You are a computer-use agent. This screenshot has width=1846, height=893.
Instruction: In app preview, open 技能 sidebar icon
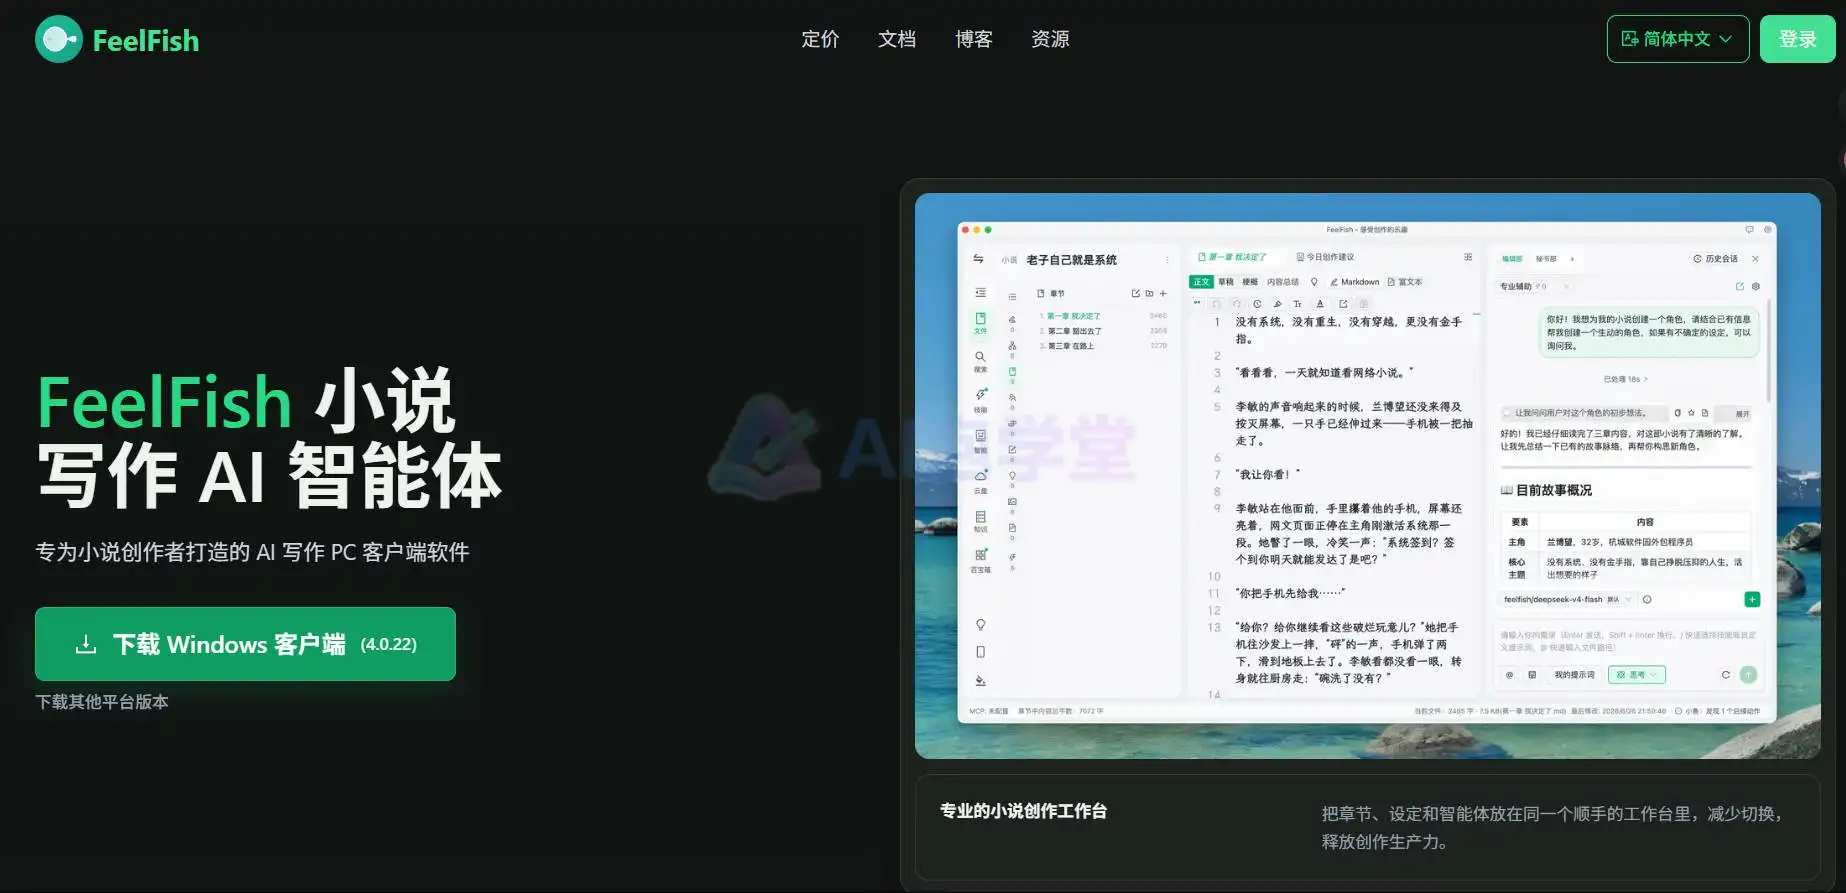tap(980, 400)
